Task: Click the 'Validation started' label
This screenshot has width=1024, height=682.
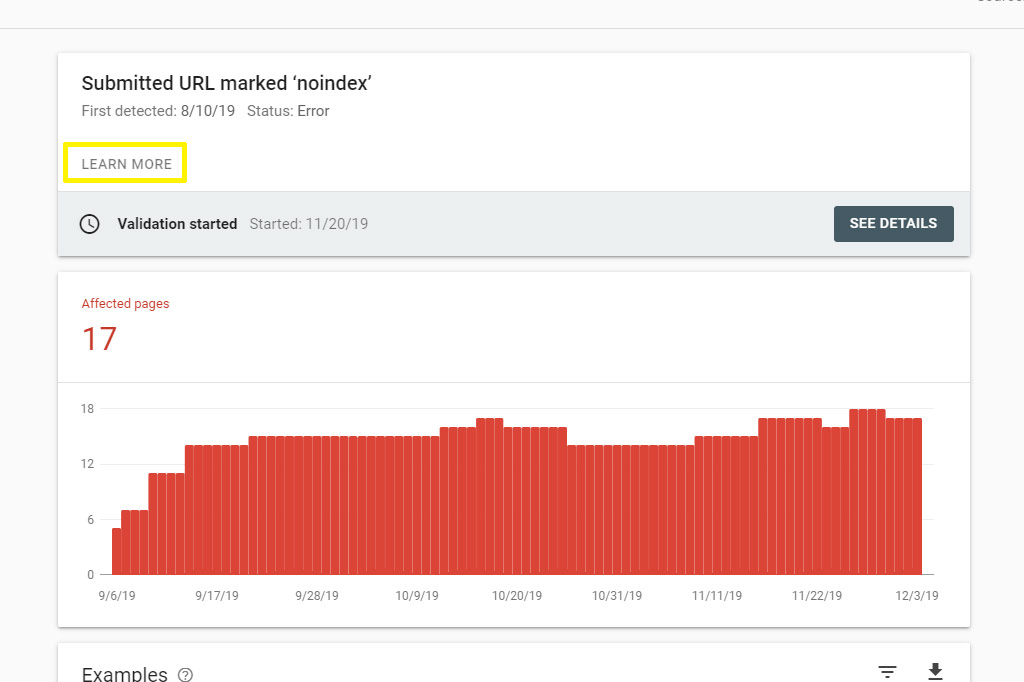Action: coord(177,224)
